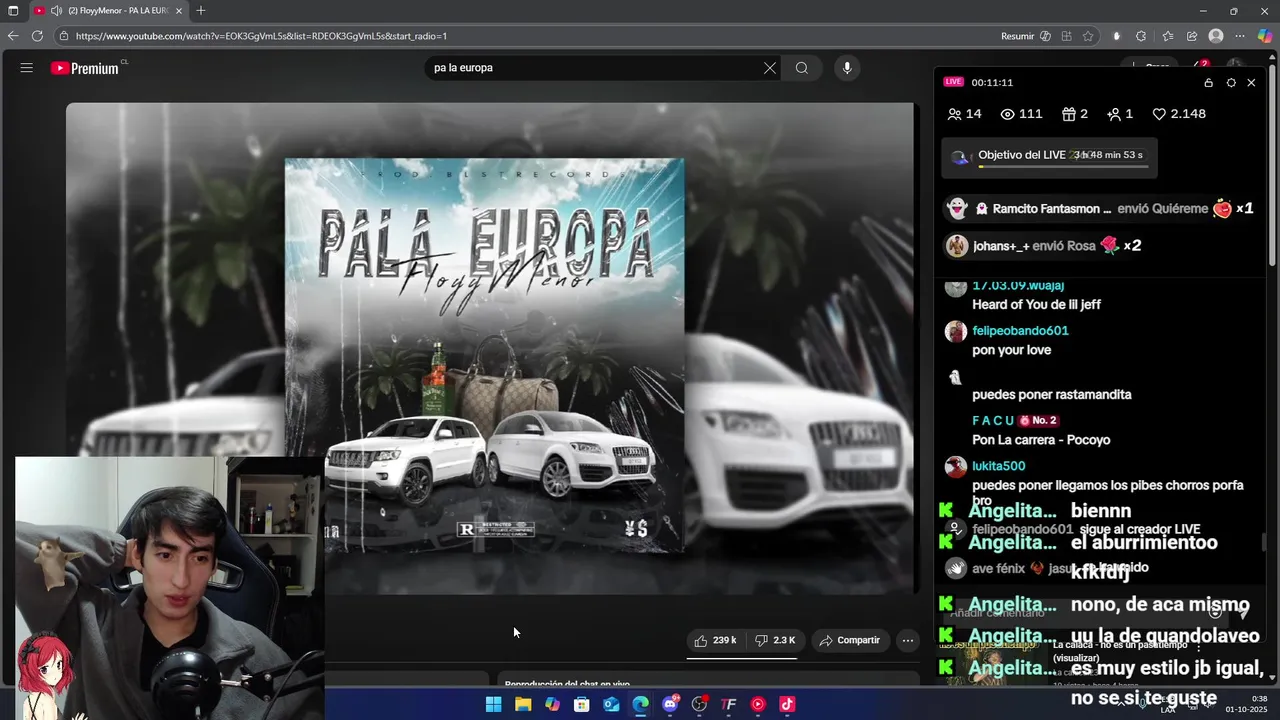View the 14 users count icon
The image size is (1280, 720).
pyautogui.click(x=964, y=114)
